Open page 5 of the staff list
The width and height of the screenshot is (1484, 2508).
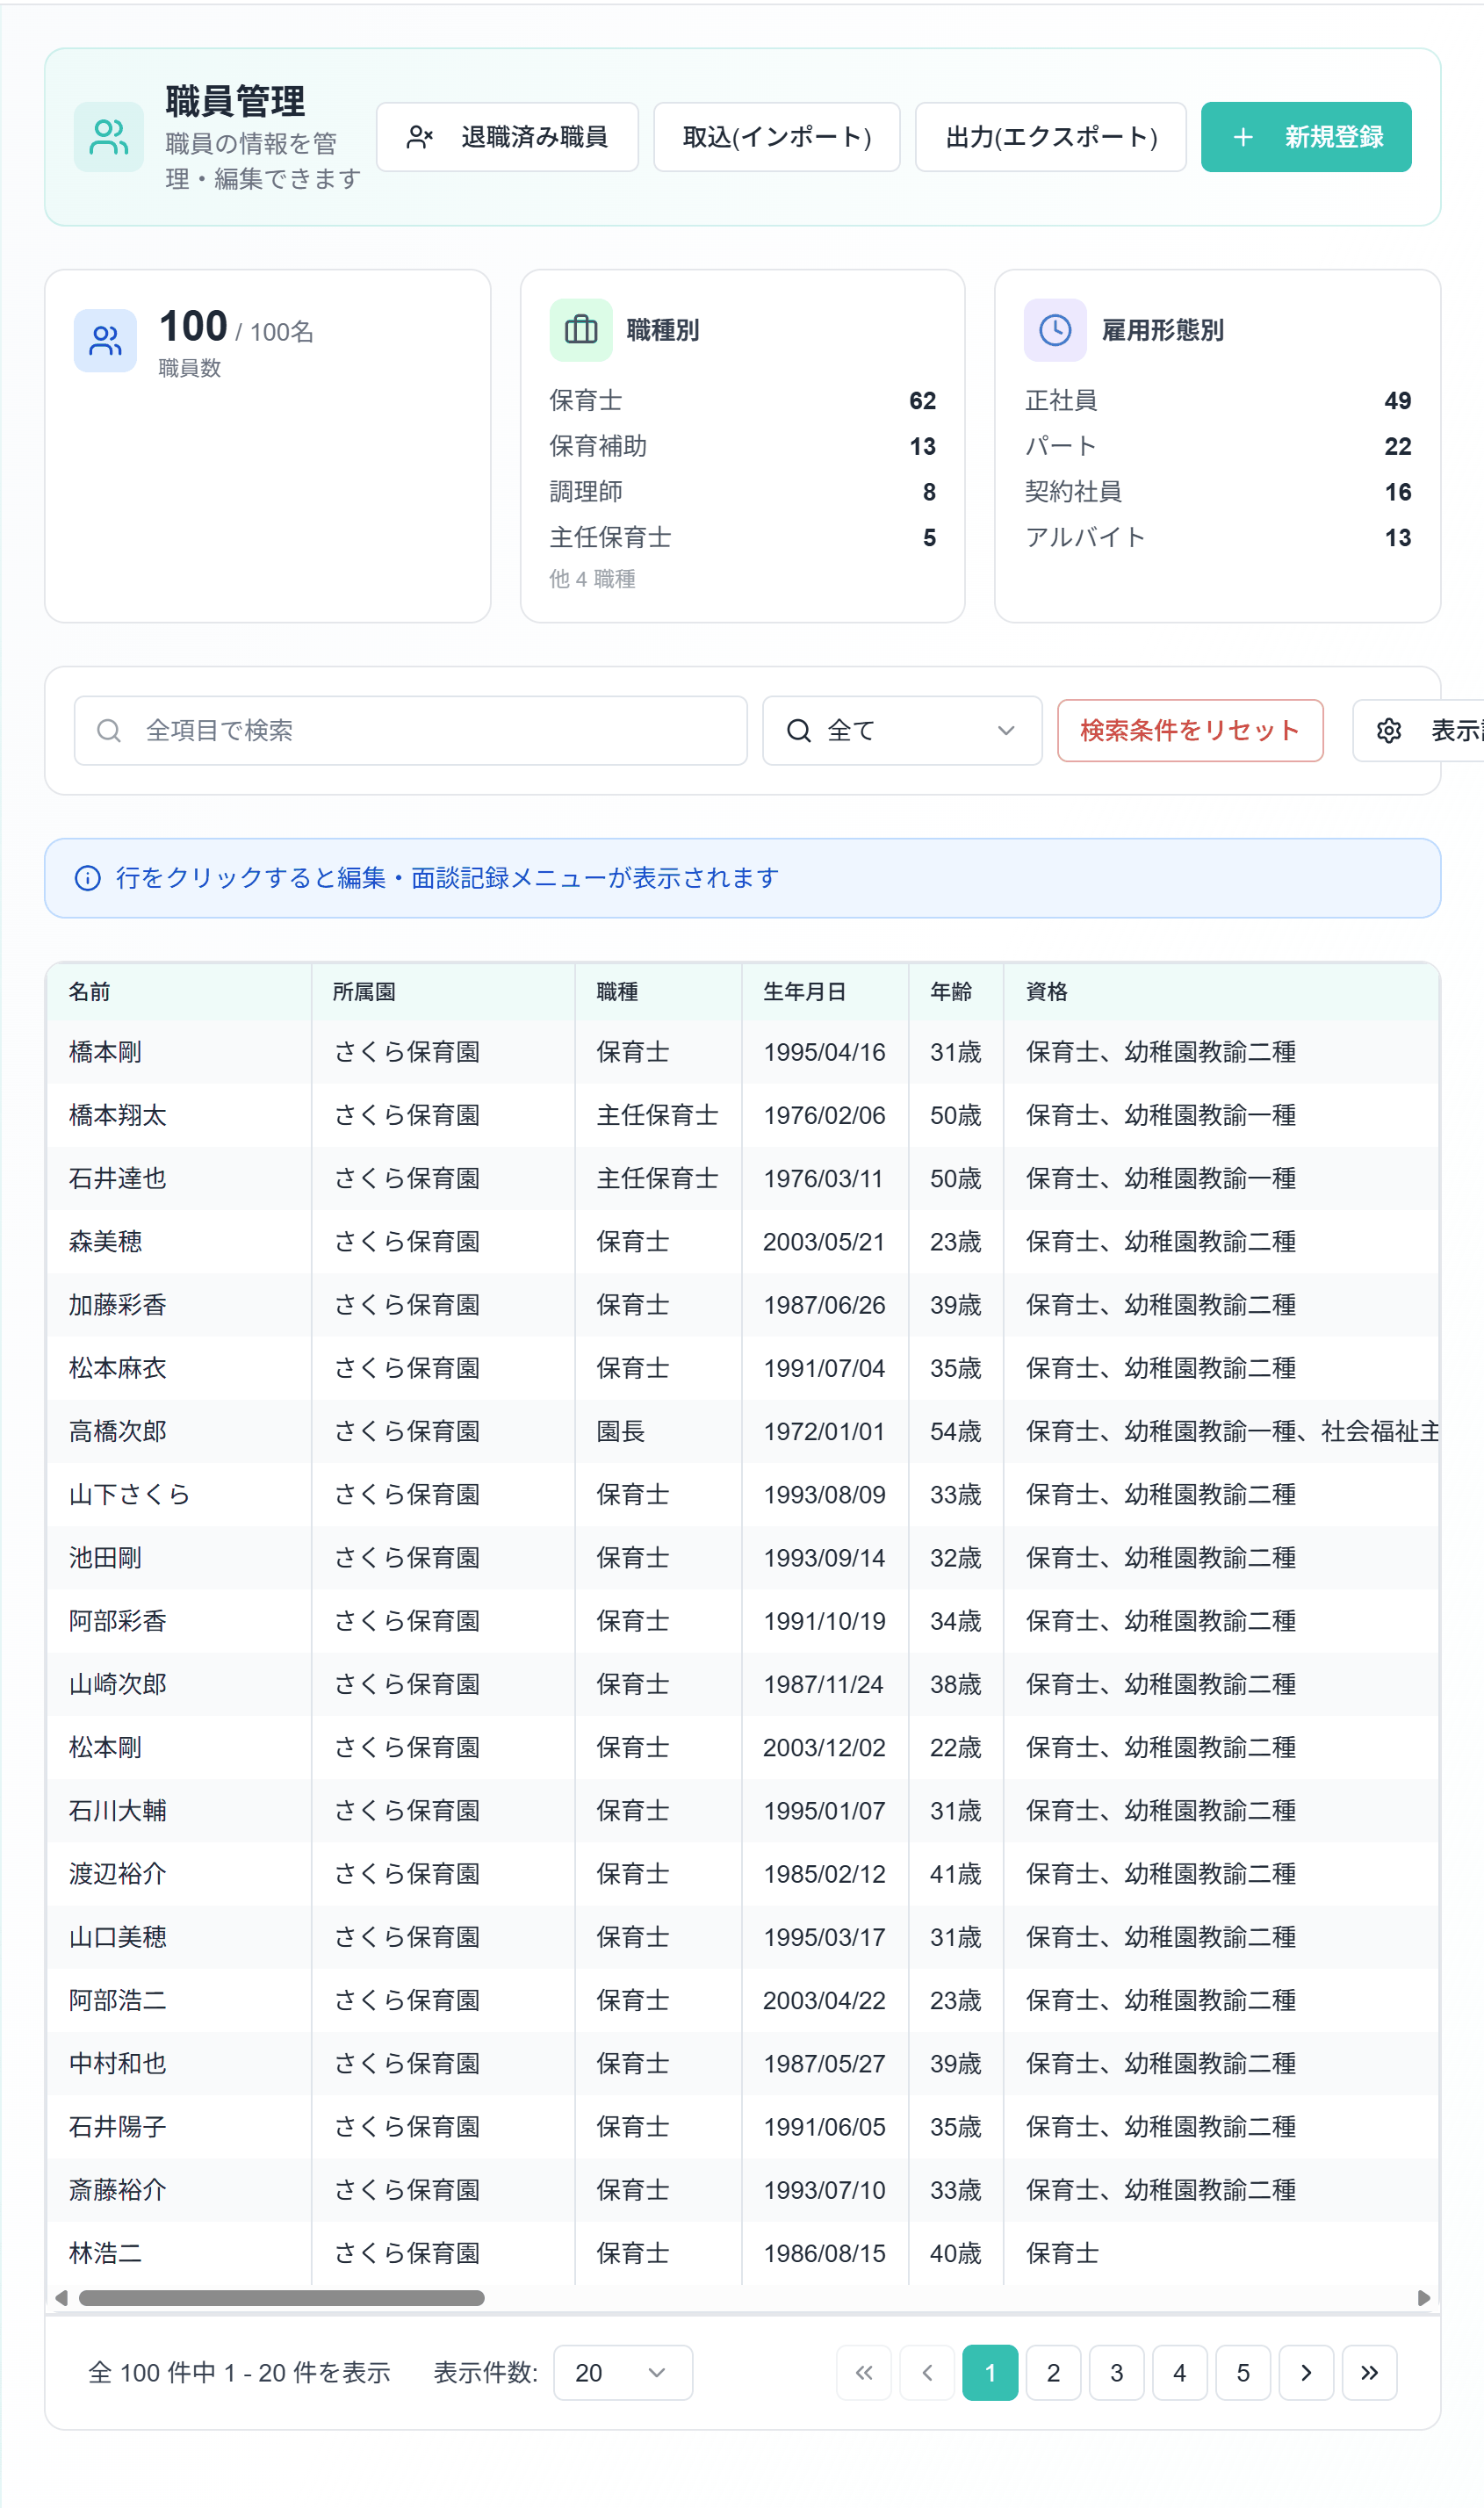click(1243, 2373)
